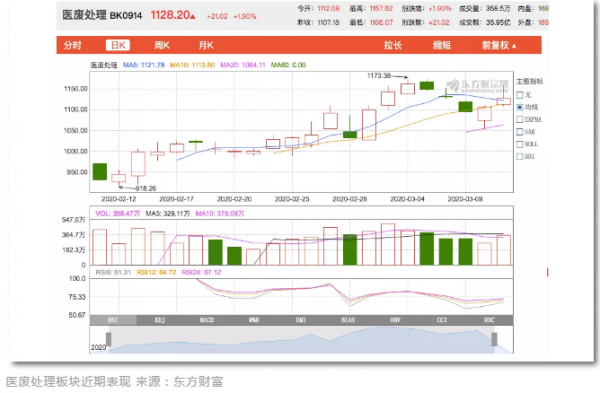Click the 拉长 stretch button
The height and width of the screenshot is (393, 600).
pyautogui.click(x=393, y=45)
